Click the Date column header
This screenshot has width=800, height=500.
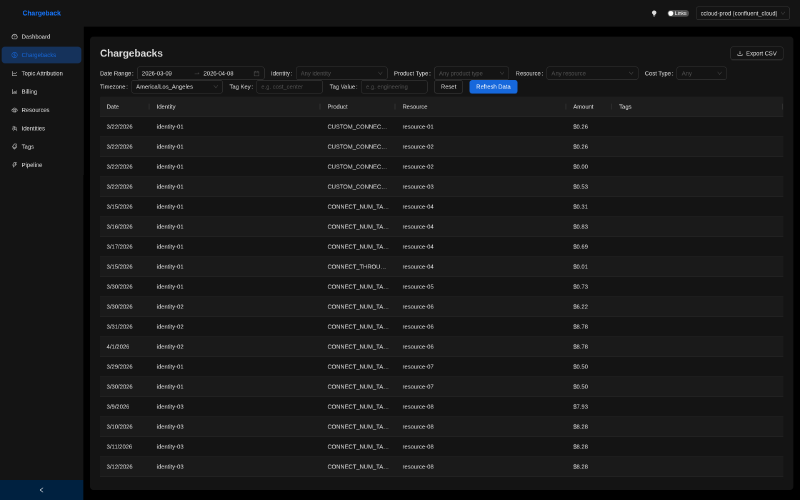(125, 107)
